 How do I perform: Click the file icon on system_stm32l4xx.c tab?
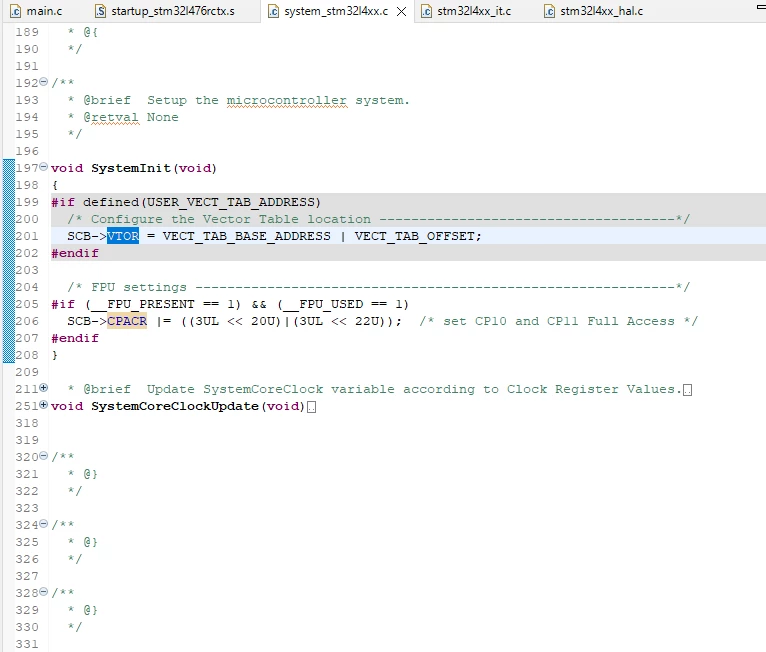click(274, 11)
